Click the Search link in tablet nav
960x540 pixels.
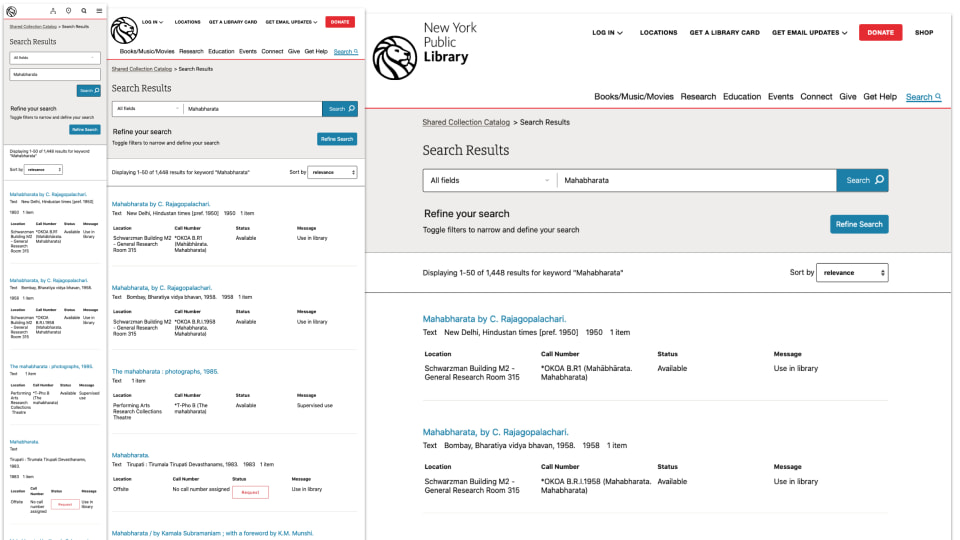point(345,51)
